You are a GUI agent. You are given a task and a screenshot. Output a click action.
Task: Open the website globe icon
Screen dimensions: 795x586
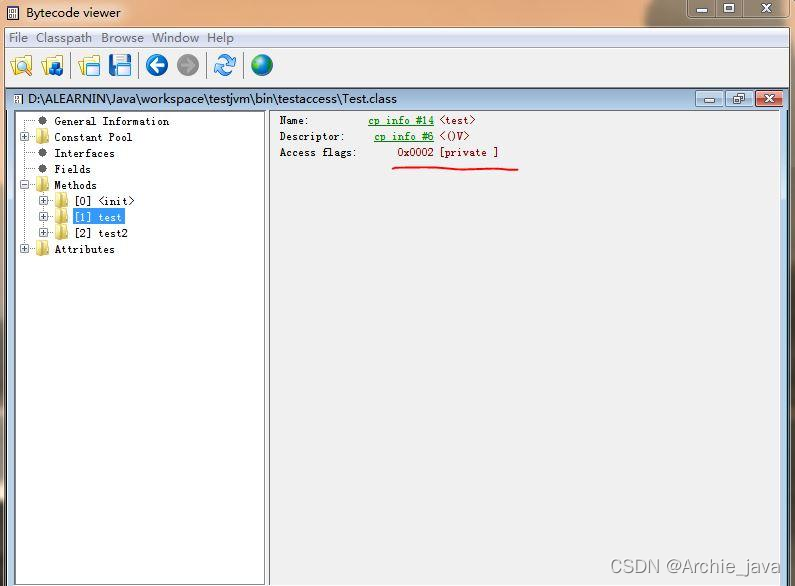point(262,65)
